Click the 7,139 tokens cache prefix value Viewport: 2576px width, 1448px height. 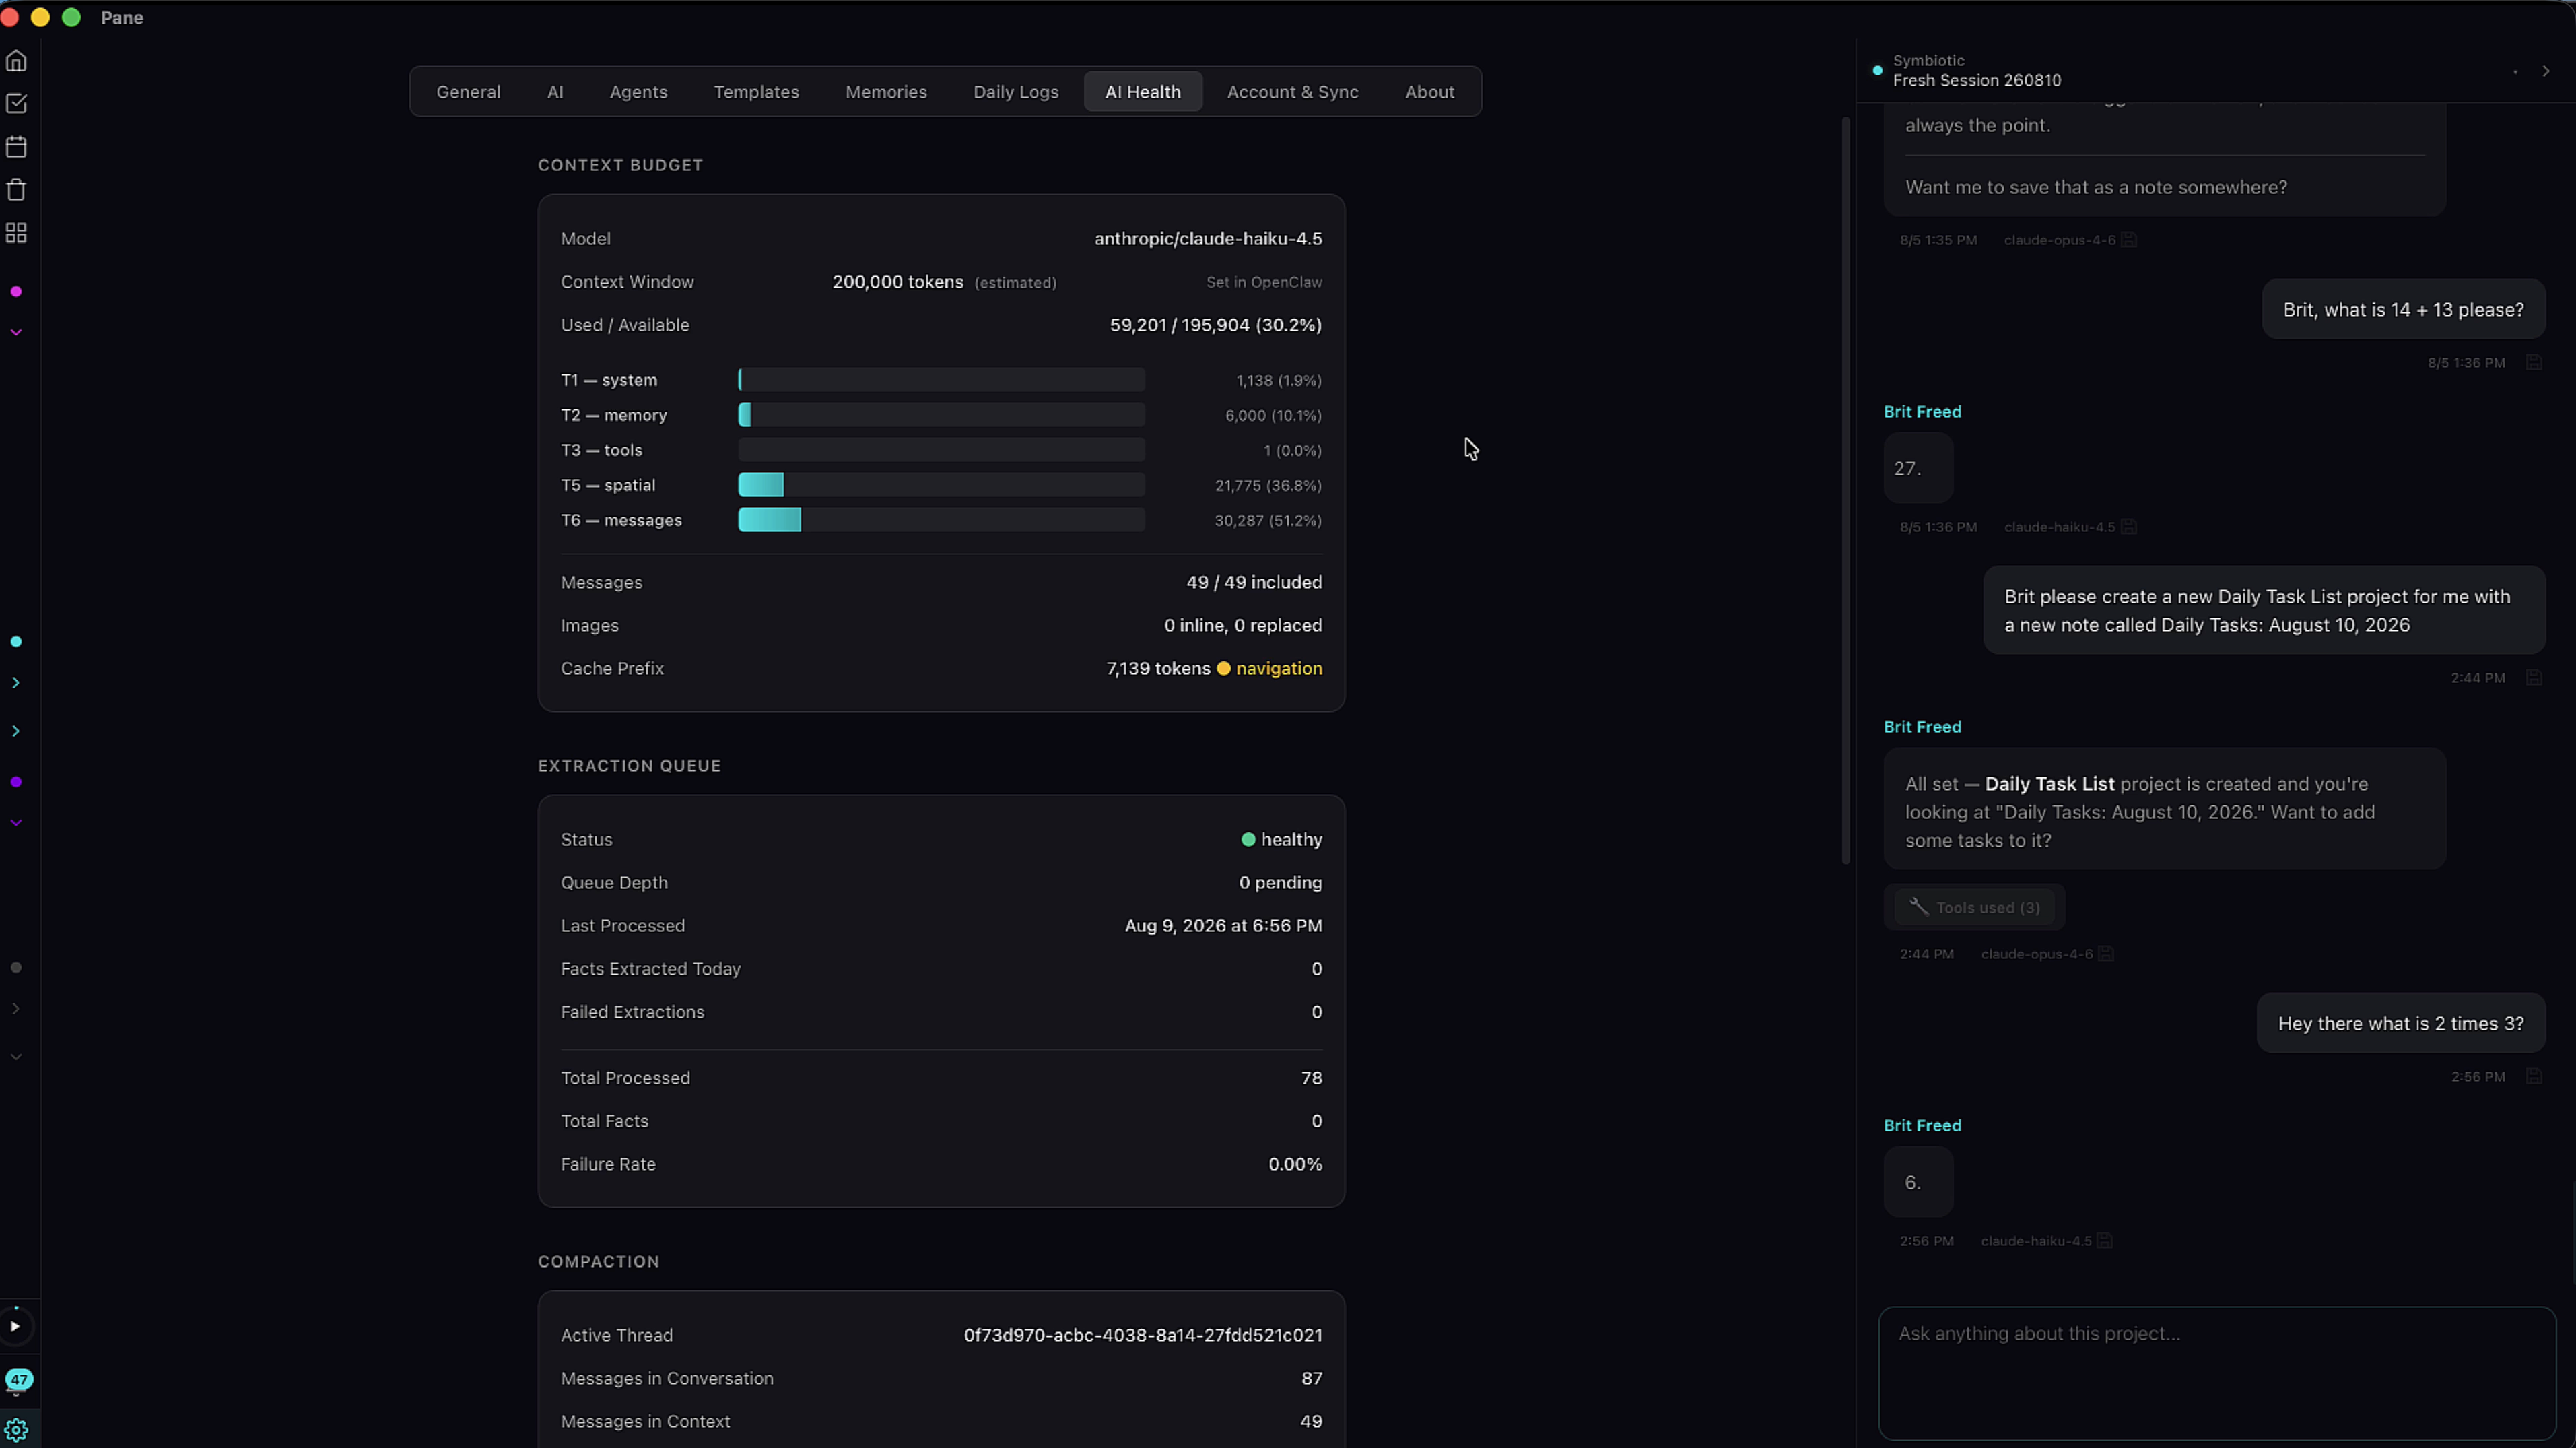point(1158,669)
